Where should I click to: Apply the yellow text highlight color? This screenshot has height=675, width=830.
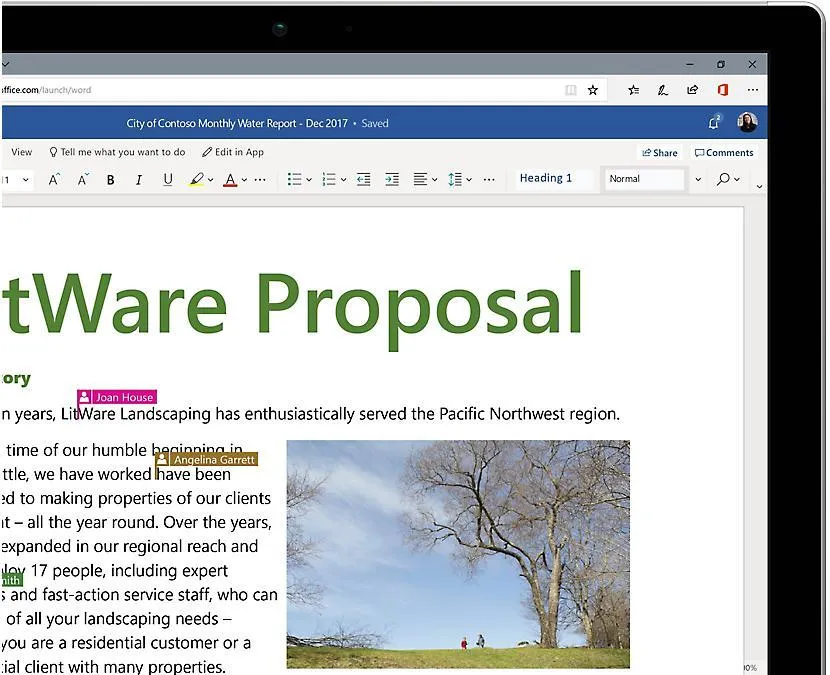(196, 179)
